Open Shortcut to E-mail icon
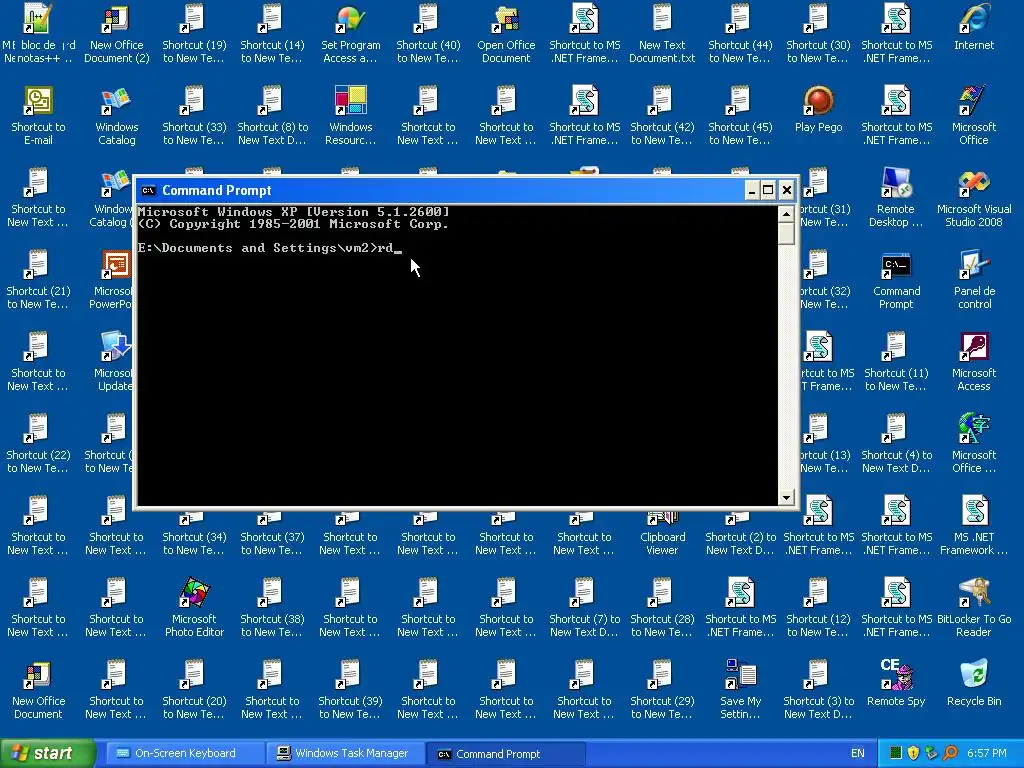This screenshot has height=768, width=1024. coord(38,115)
